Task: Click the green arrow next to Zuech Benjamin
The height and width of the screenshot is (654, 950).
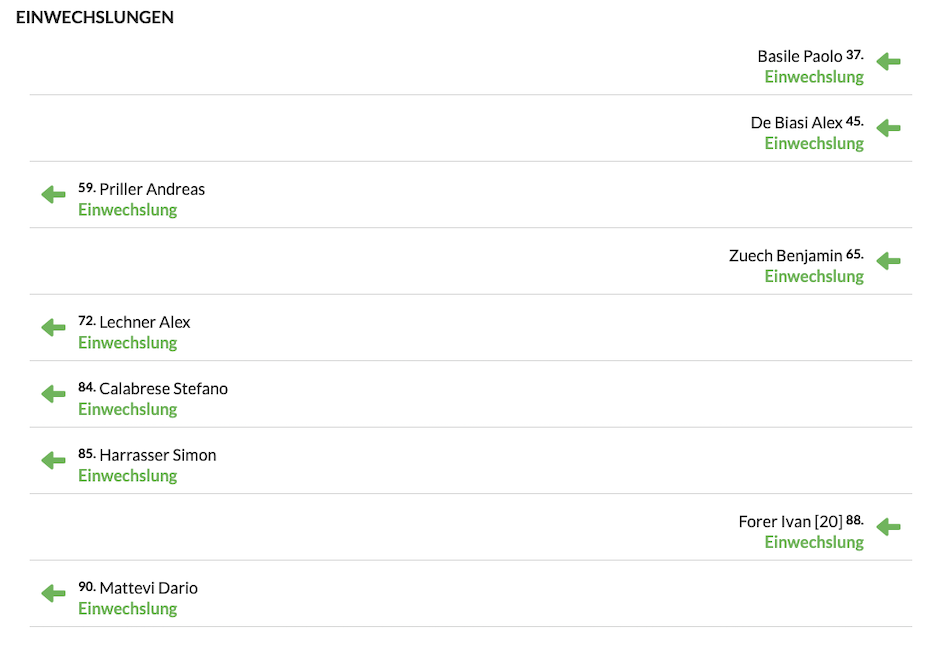Action: (x=888, y=261)
